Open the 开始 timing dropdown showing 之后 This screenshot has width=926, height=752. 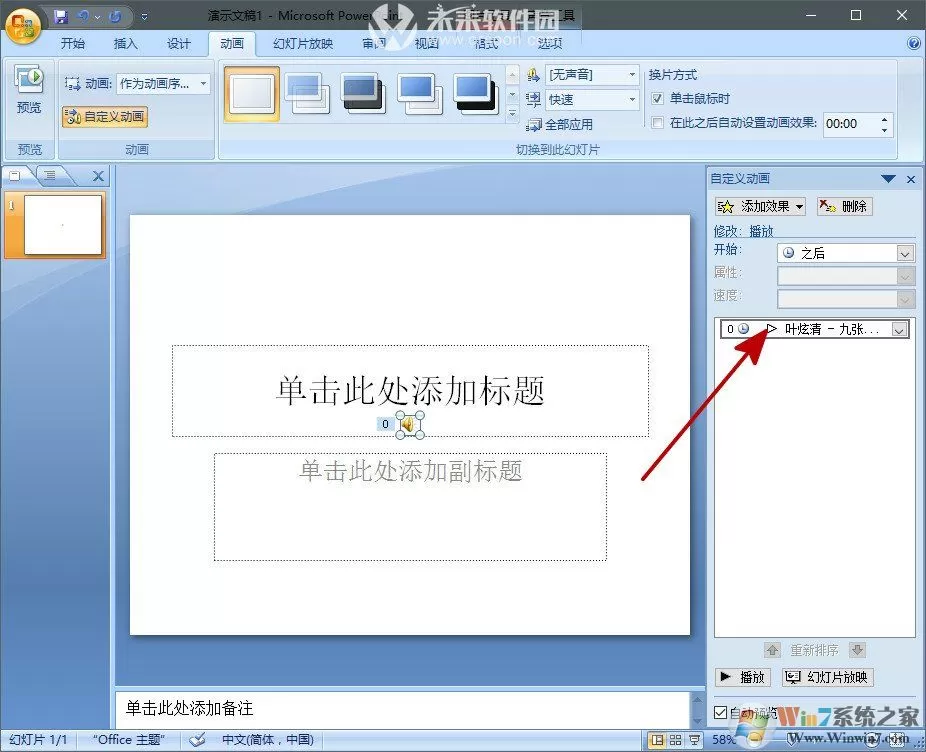(846, 253)
